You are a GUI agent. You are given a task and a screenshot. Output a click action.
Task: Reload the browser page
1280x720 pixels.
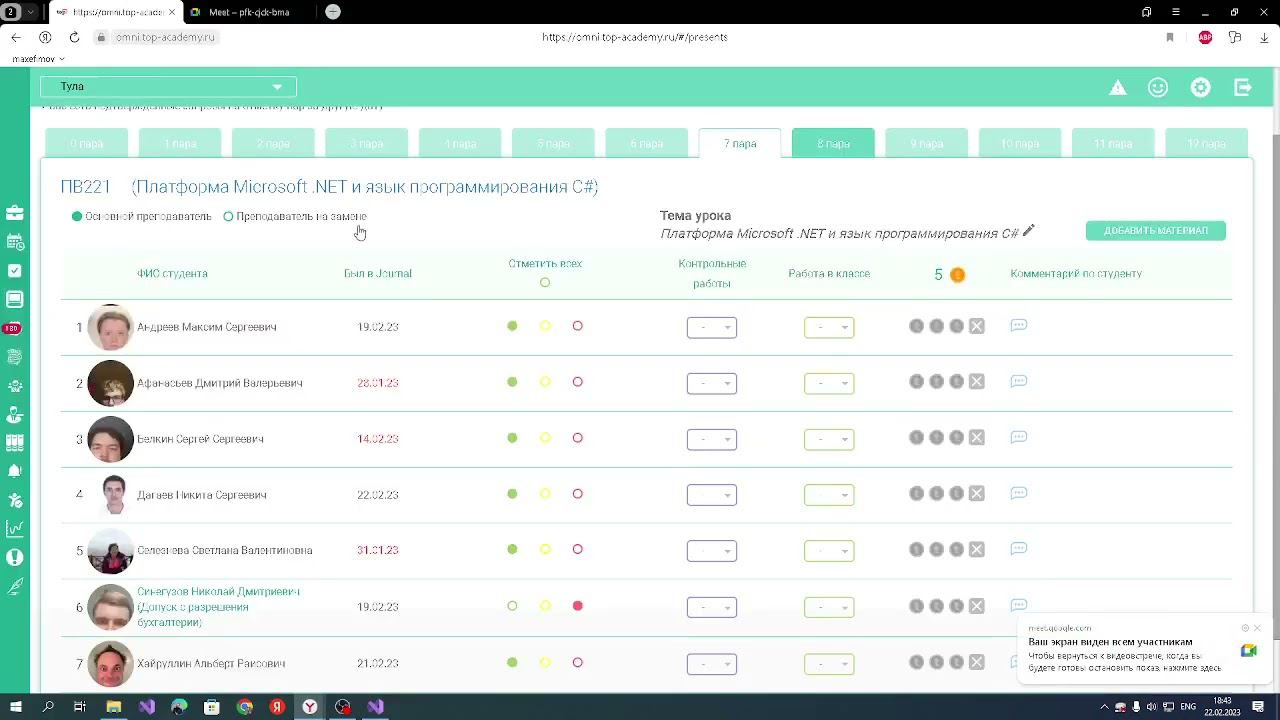pos(74,37)
